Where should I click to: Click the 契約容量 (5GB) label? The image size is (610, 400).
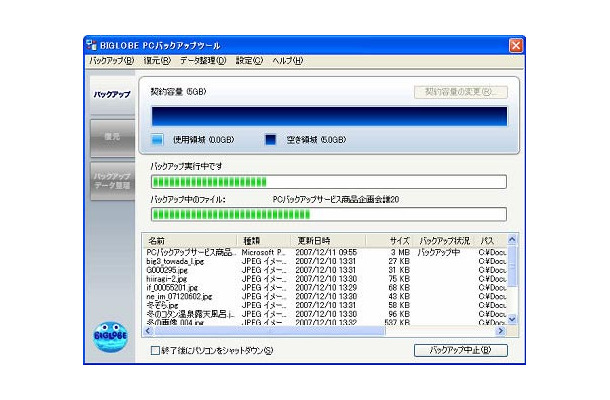[179, 92]
